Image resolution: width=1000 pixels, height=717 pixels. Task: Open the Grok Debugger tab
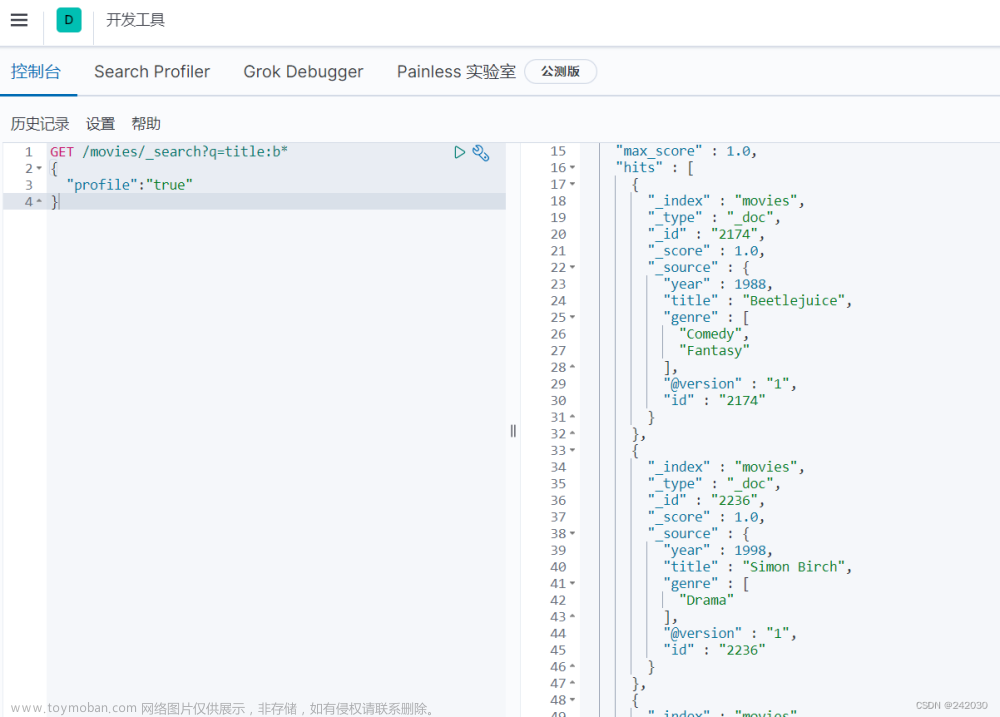pyautogui.click(x=304, y=71)
